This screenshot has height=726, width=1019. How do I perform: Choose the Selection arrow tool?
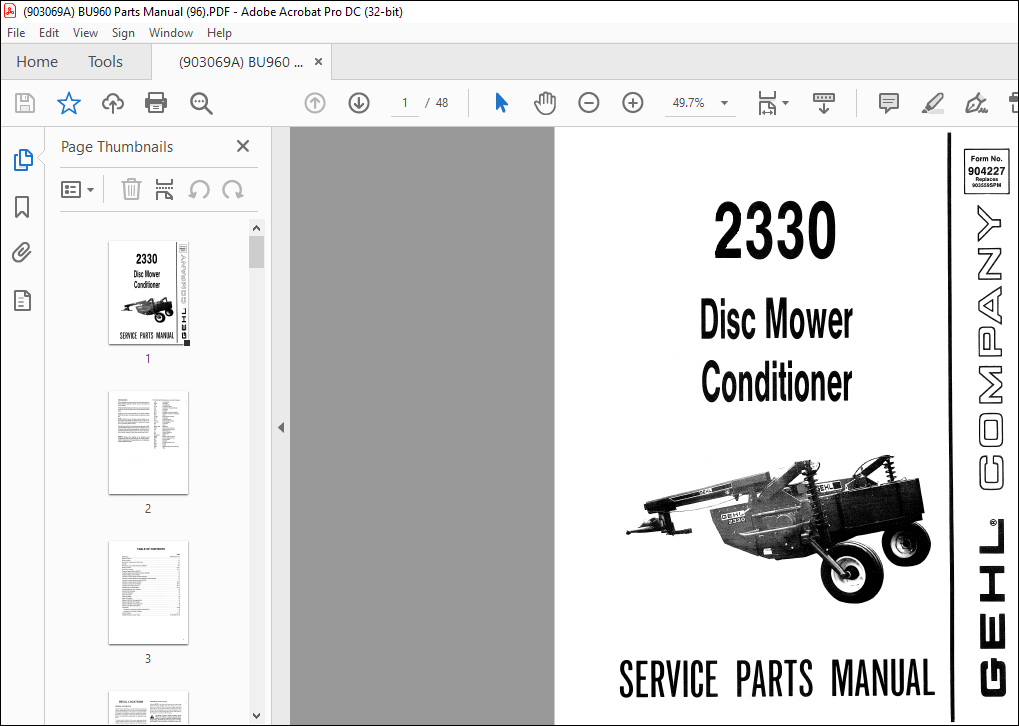[501, 103]
